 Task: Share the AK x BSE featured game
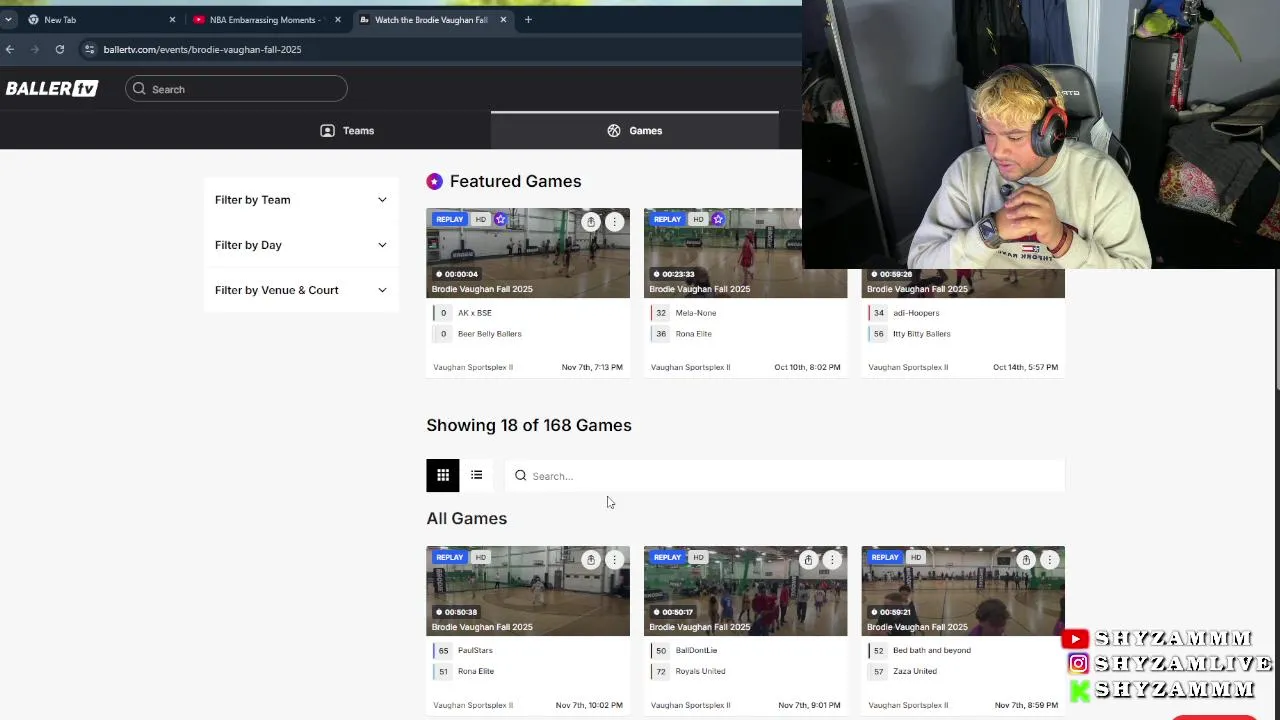pyautogui.click(x=591, y=222)
